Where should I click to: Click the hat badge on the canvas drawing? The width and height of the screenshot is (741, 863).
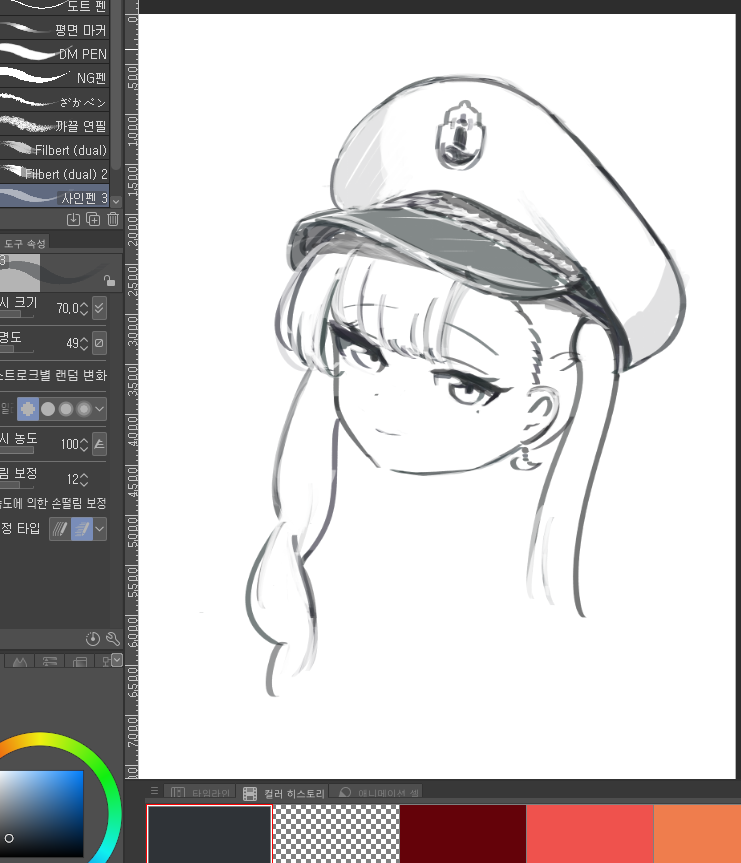pos(461,135)
